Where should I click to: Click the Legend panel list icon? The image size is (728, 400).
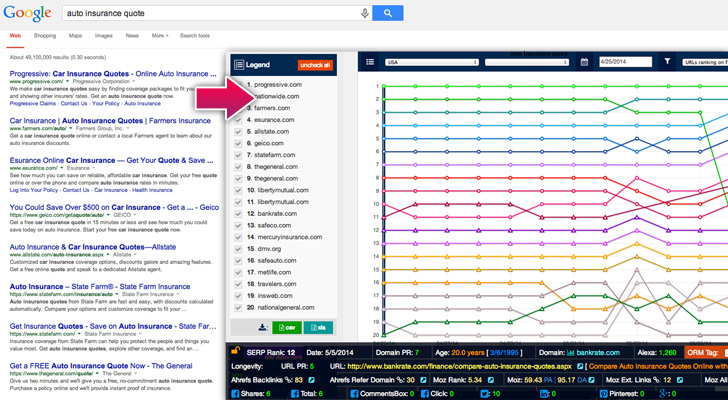coord(239,65)
